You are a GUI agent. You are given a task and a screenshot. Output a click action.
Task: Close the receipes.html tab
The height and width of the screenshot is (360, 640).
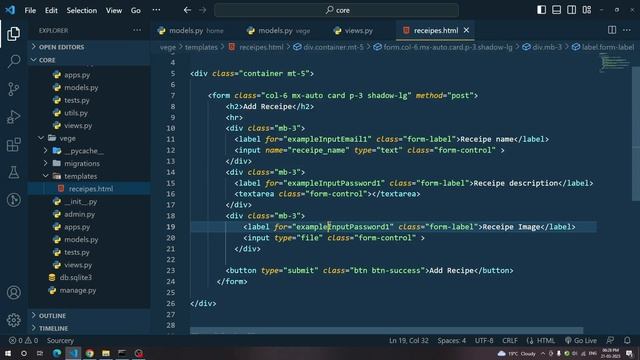click(467, 30)
